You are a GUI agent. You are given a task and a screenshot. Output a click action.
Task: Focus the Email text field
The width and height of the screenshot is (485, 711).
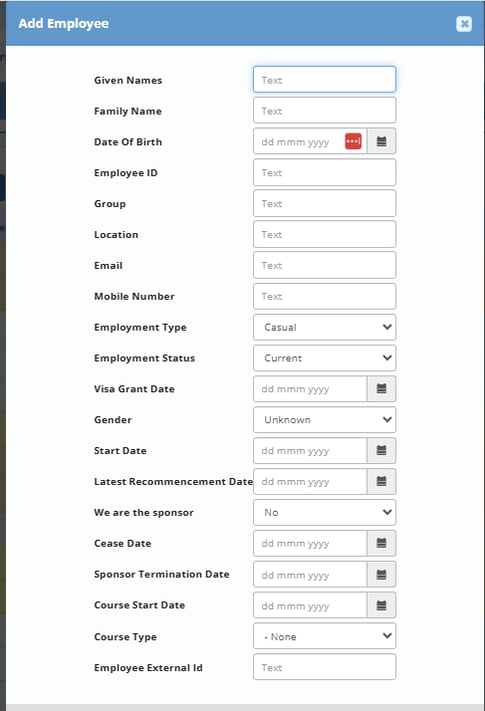[325, 265]
